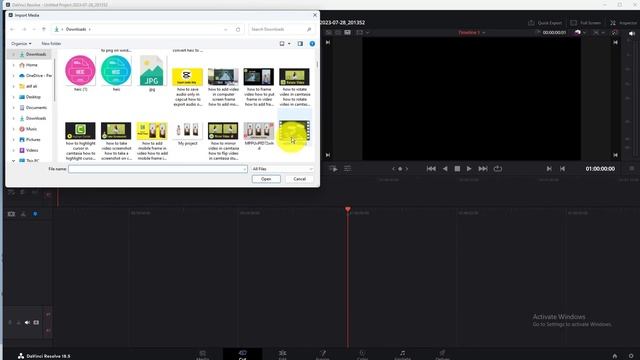Select the pink heic (1) file
This screenshot has height=360, width=640.
click(80, 73)
